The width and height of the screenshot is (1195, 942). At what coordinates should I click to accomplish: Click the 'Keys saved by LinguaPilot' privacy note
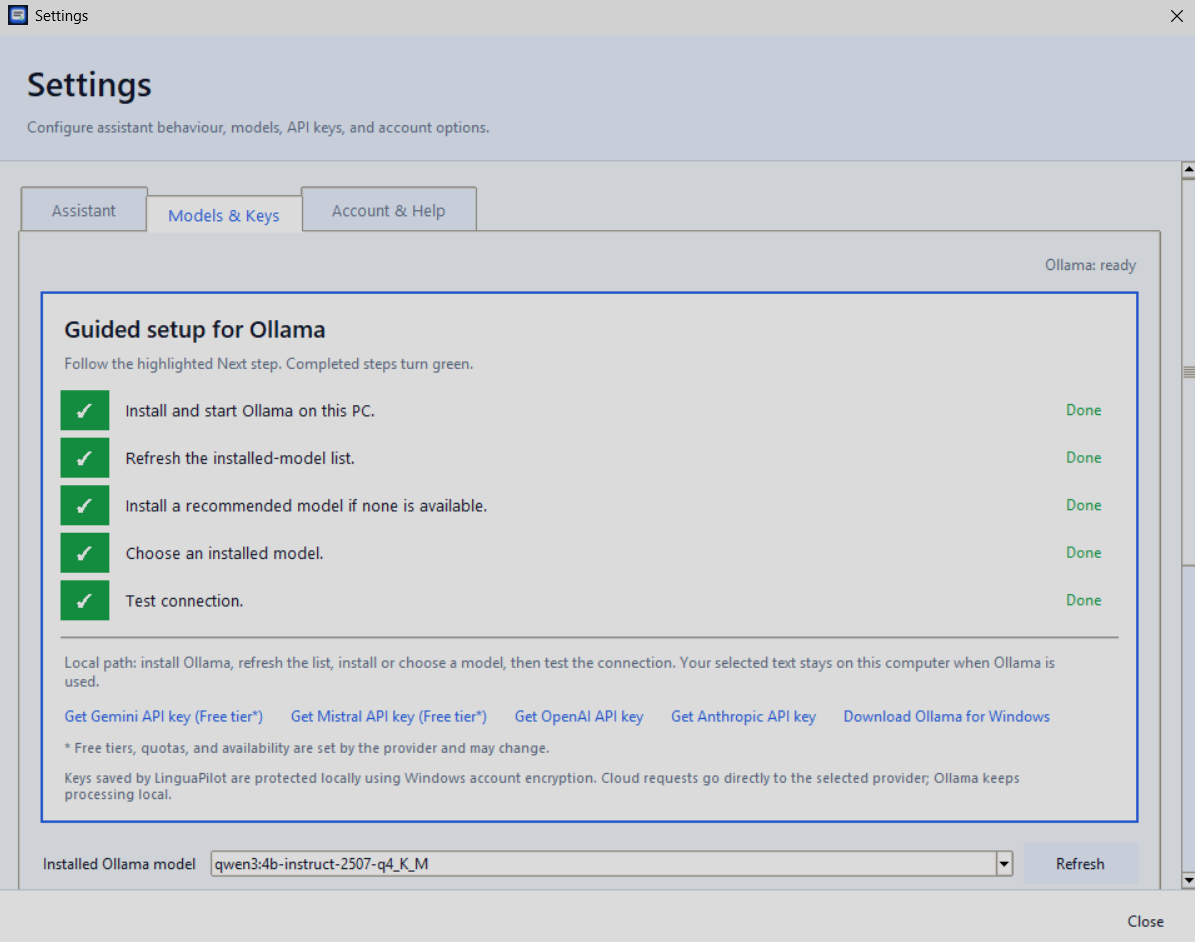542,786
